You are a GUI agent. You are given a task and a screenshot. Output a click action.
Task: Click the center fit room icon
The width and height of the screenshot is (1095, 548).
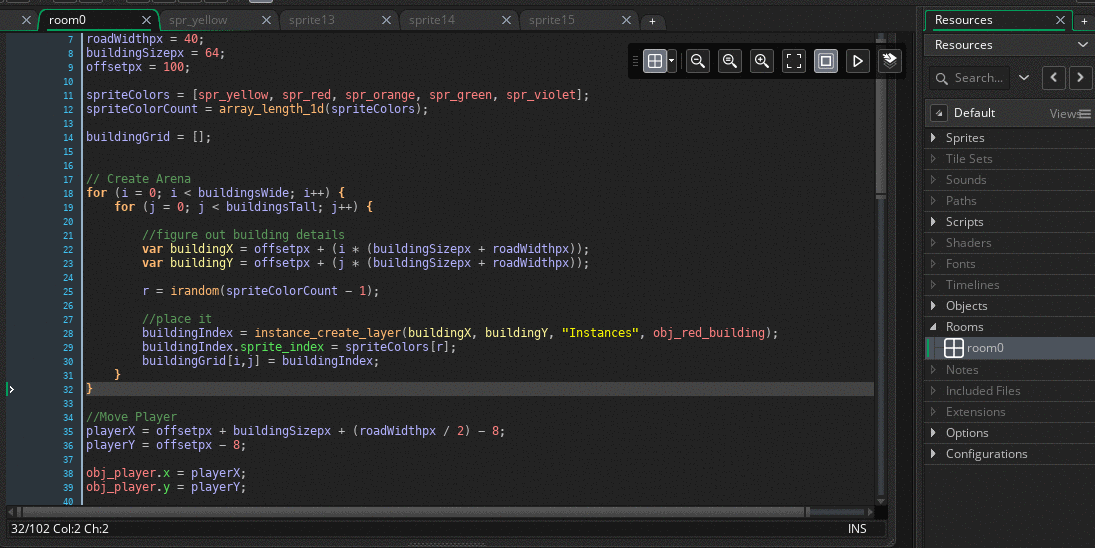tap(794, 61)
